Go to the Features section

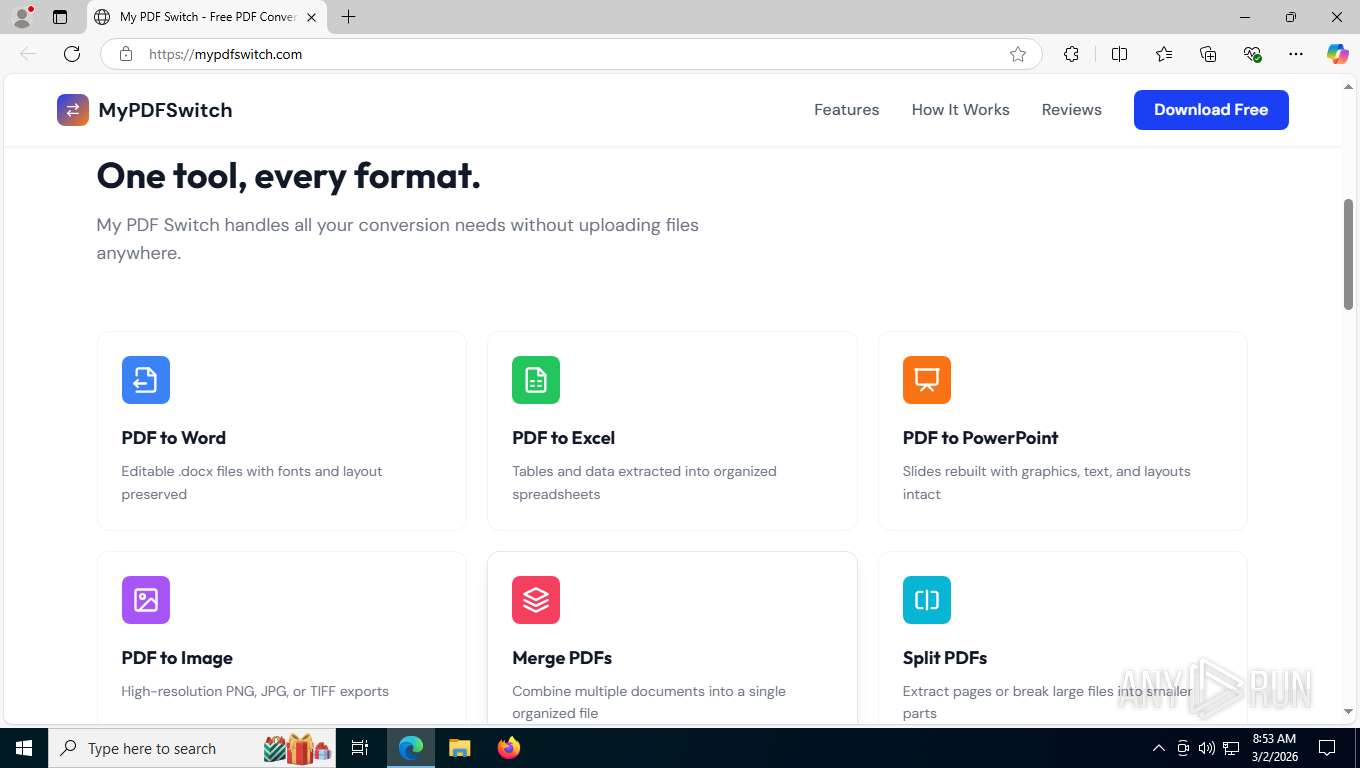click(847, 110)
